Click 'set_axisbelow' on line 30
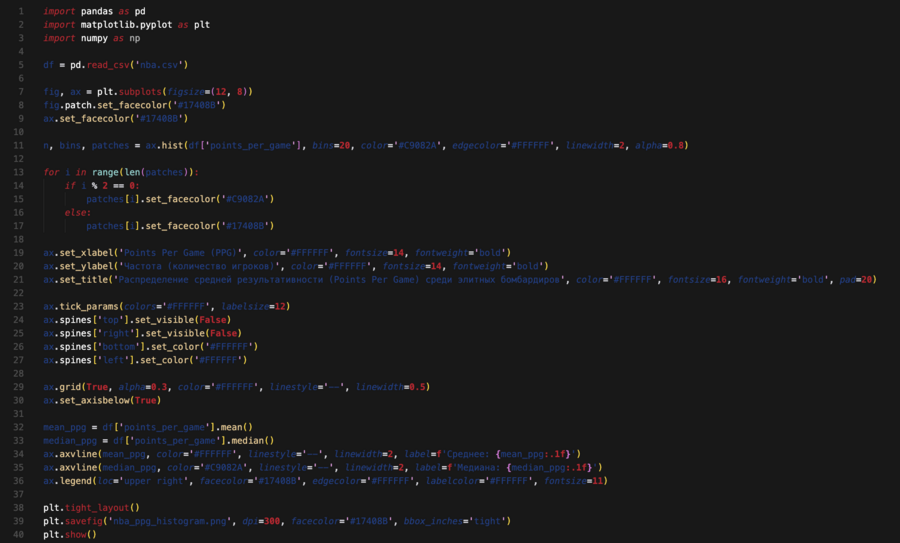This screenshot has width=900, height=543. [94, 400]
